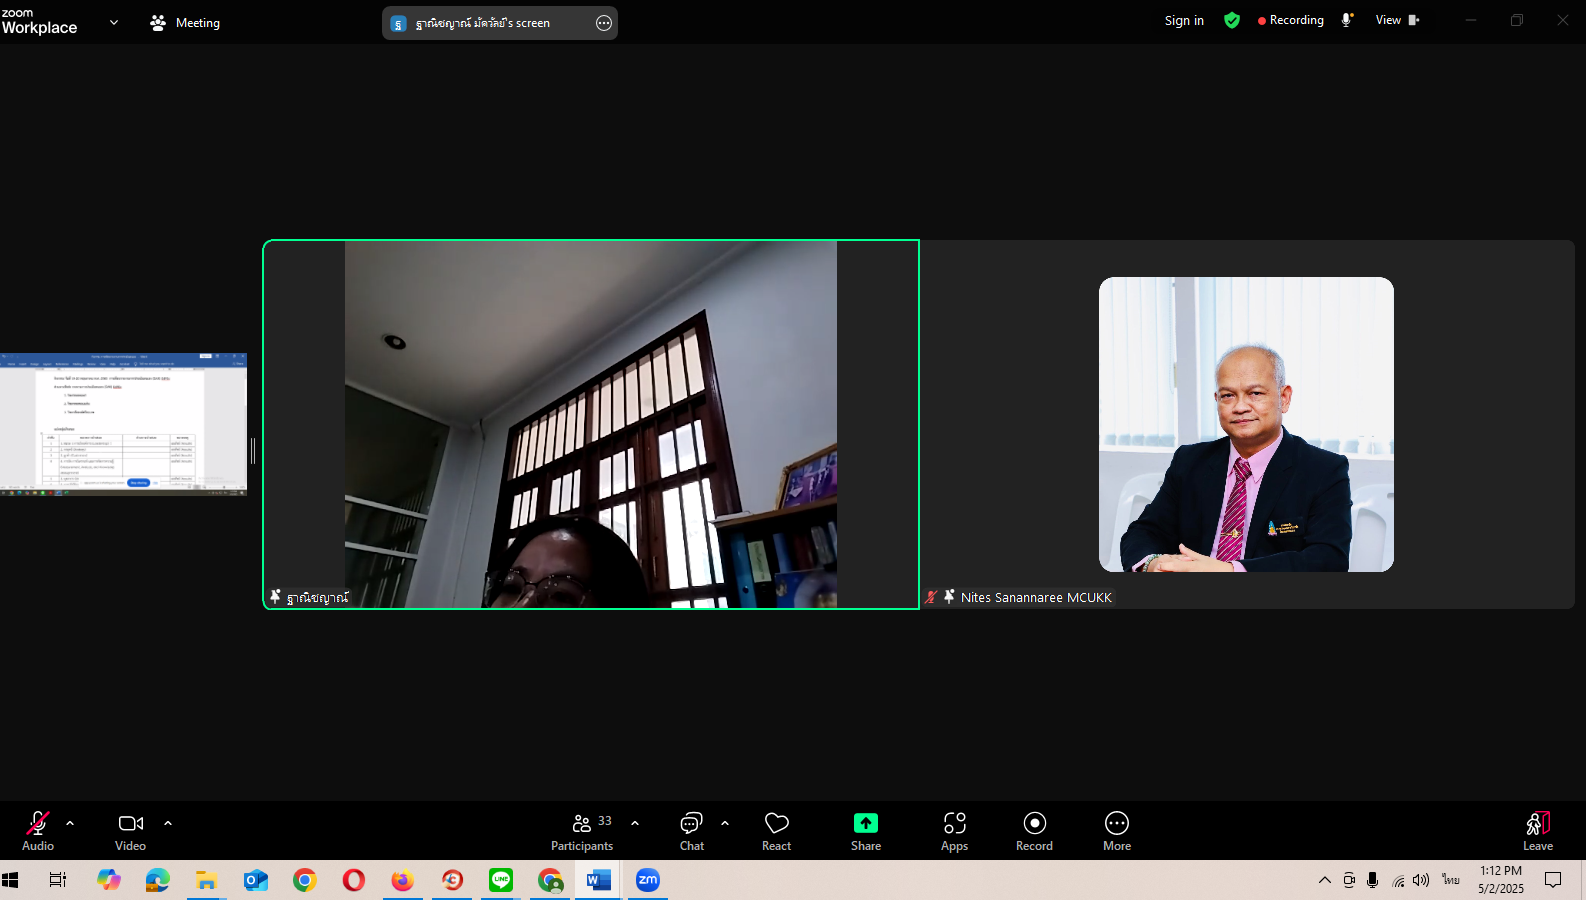This screenshot has height=900, width=1586.
Task: Click the Meeting tab at top
Action: pos(185,22)
